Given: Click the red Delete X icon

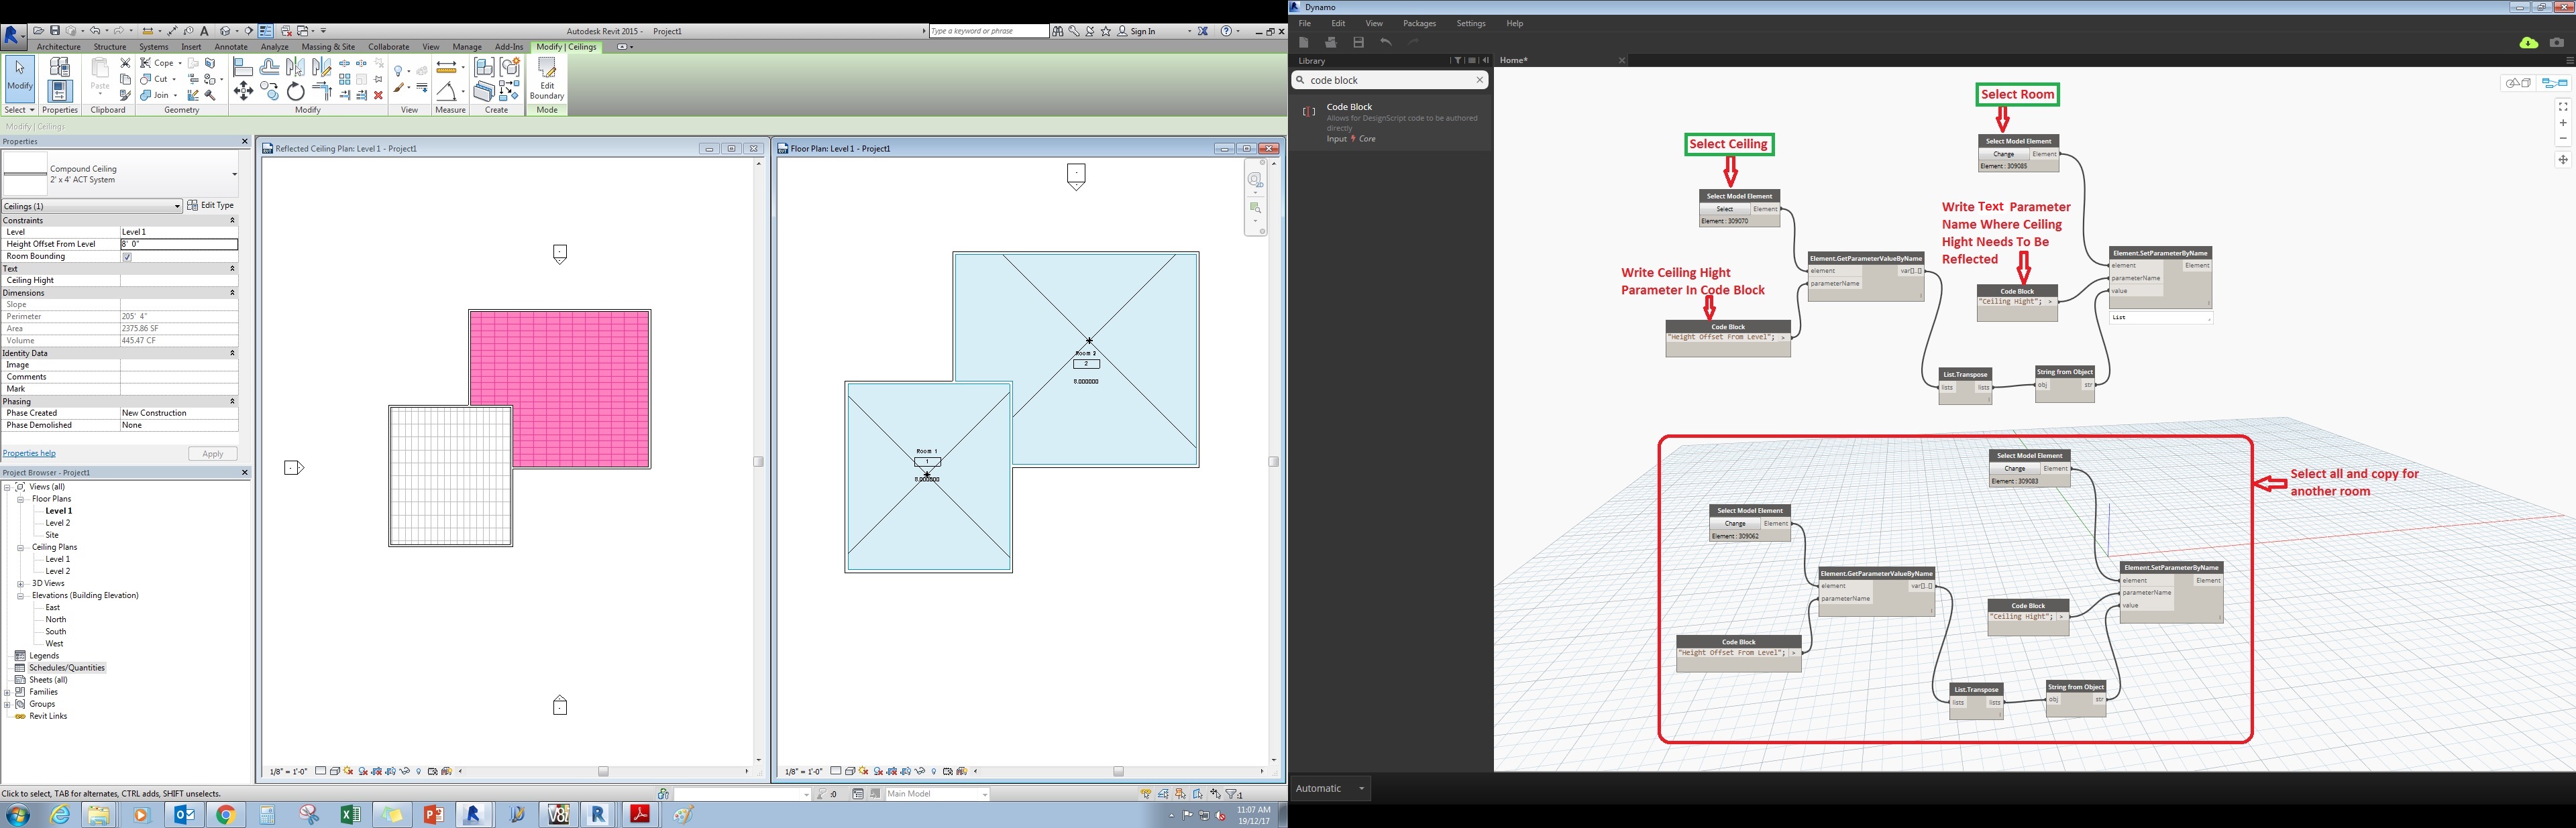Looking at the screenshot, I should (x=378, y=95).
